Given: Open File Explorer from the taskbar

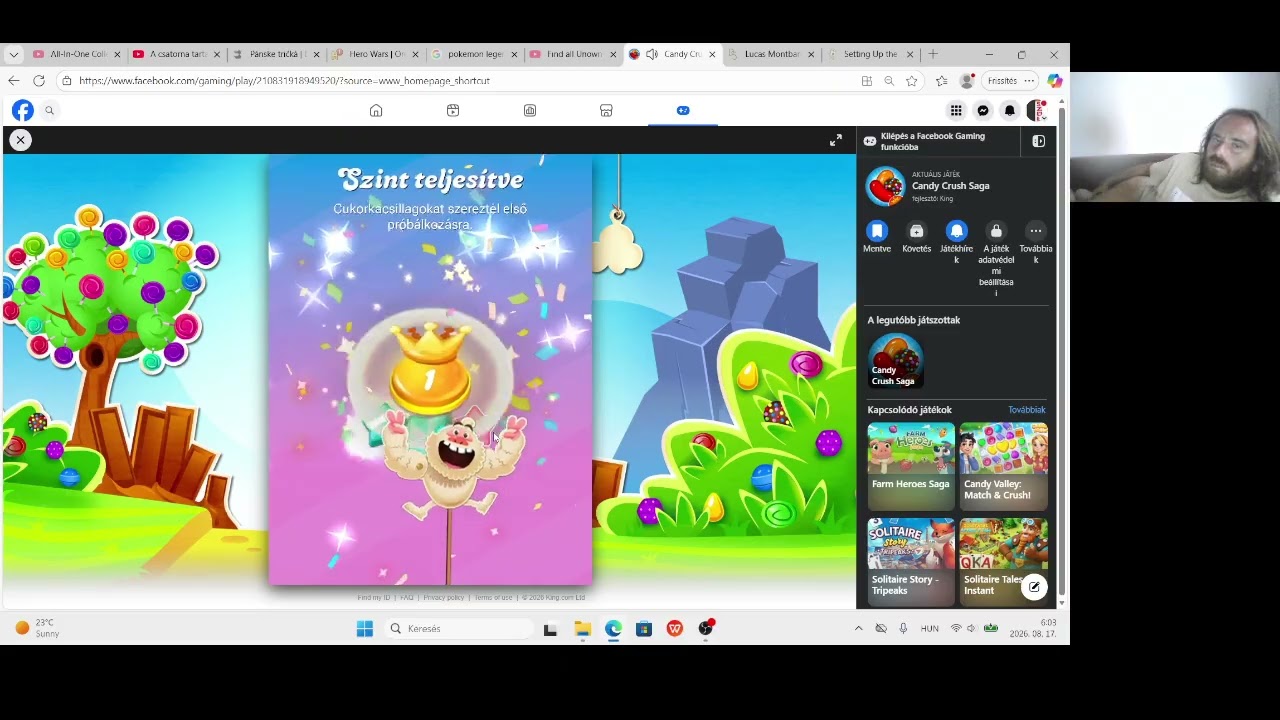Looking at the screenshot, I should tap(582, 629).
